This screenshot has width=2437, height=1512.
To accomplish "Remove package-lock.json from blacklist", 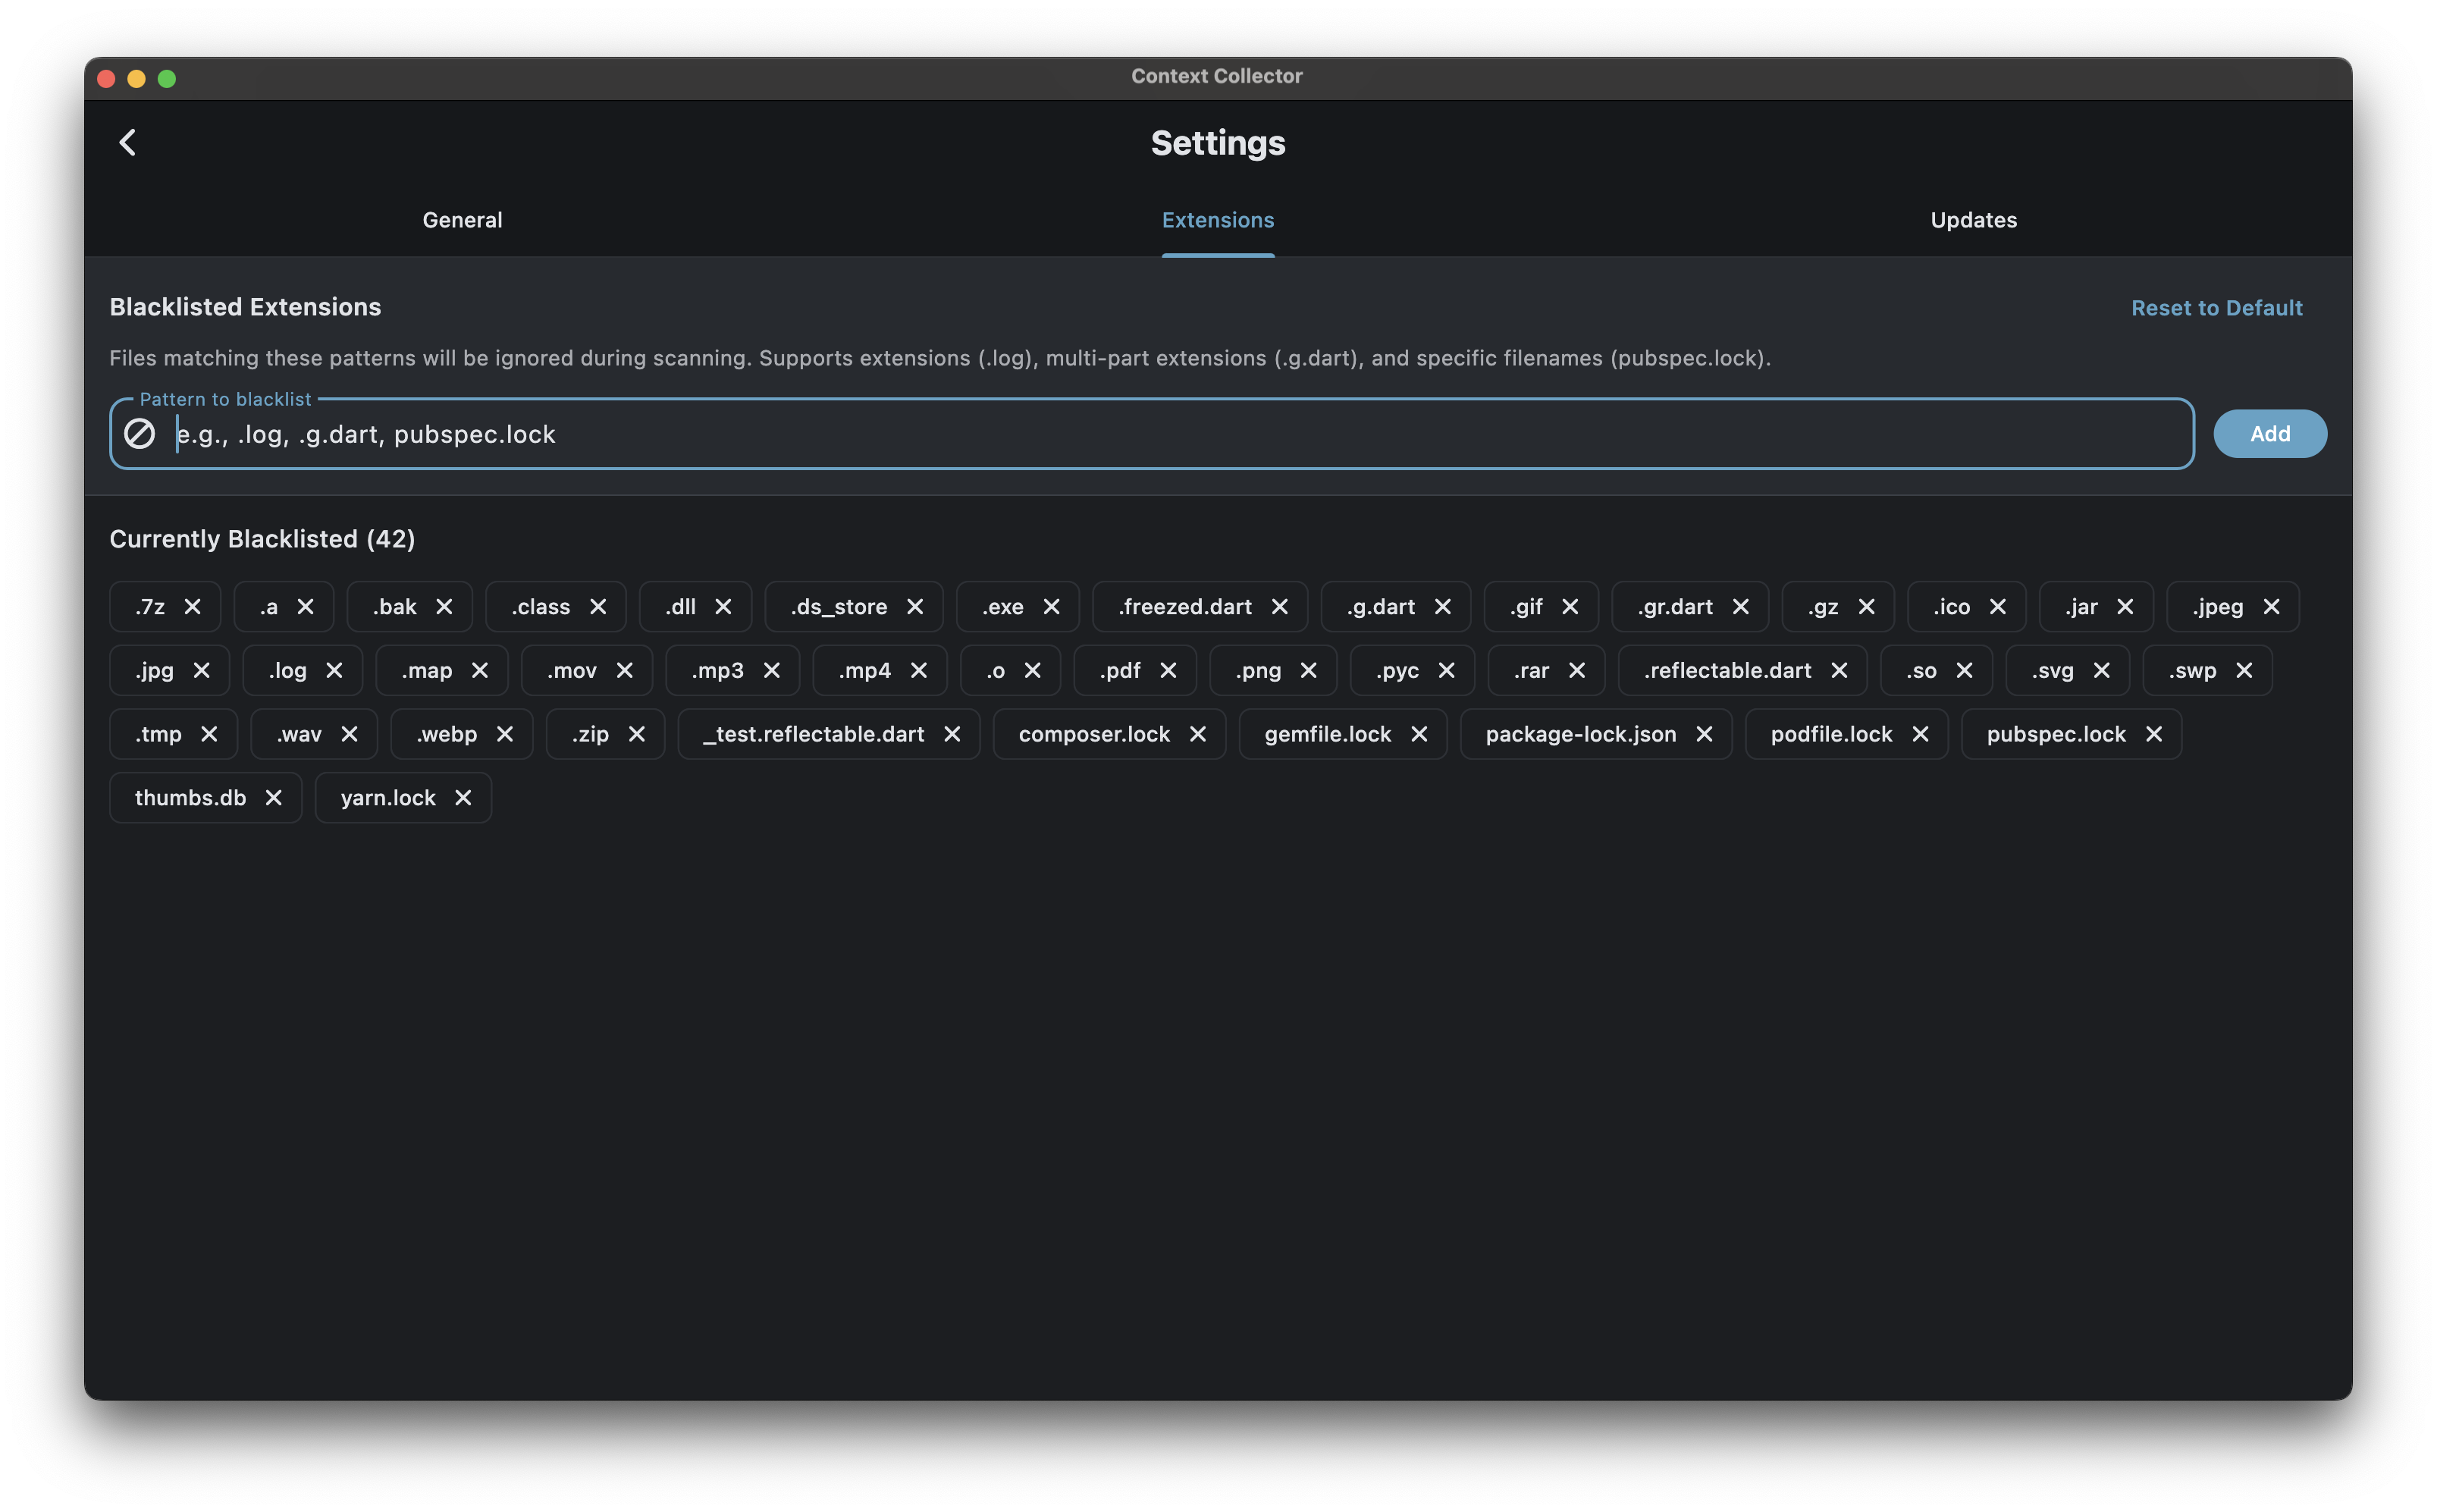I will [1705, 734].
